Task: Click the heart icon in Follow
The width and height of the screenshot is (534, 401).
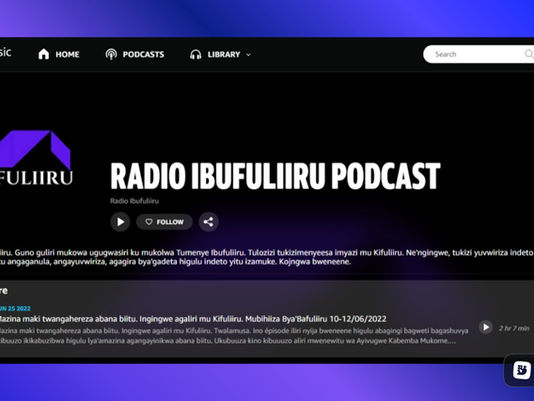Action: coord(149,222)
